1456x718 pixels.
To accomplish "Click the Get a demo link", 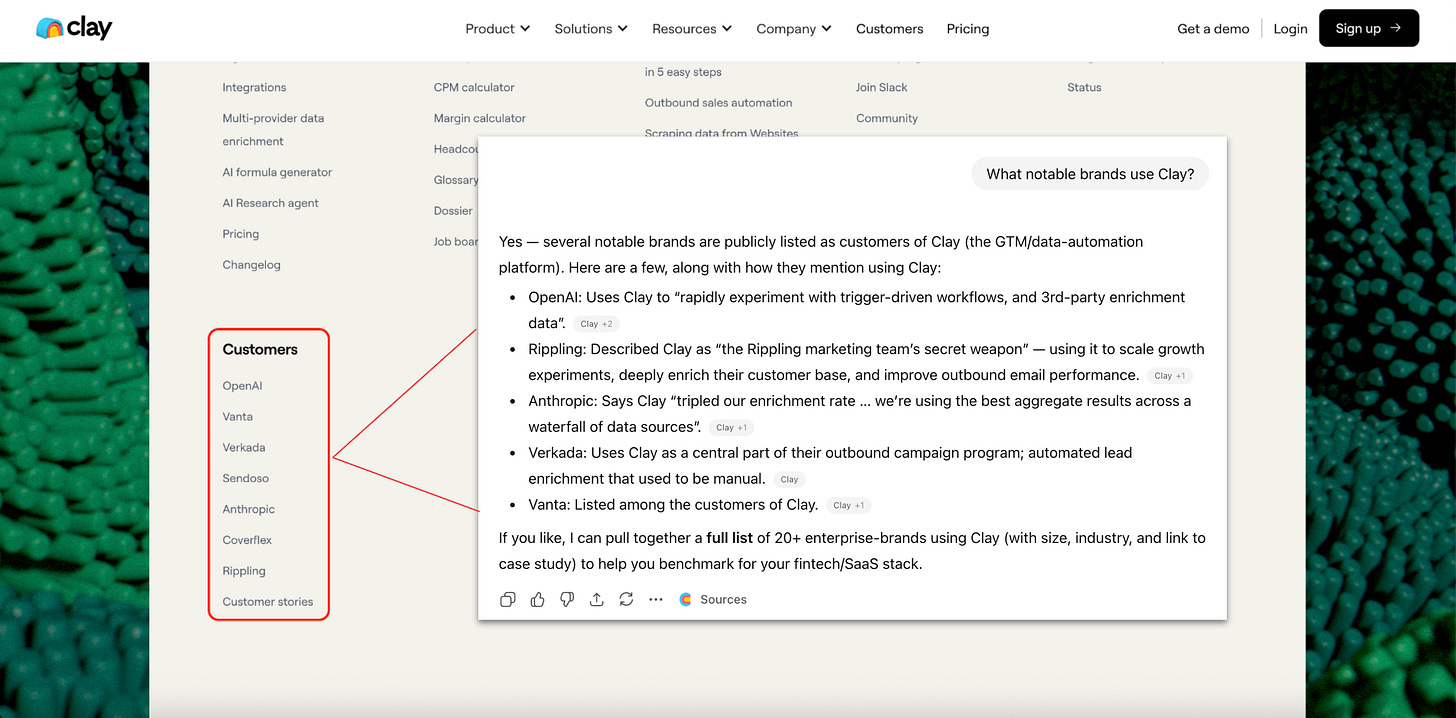I will [1213, 29].
